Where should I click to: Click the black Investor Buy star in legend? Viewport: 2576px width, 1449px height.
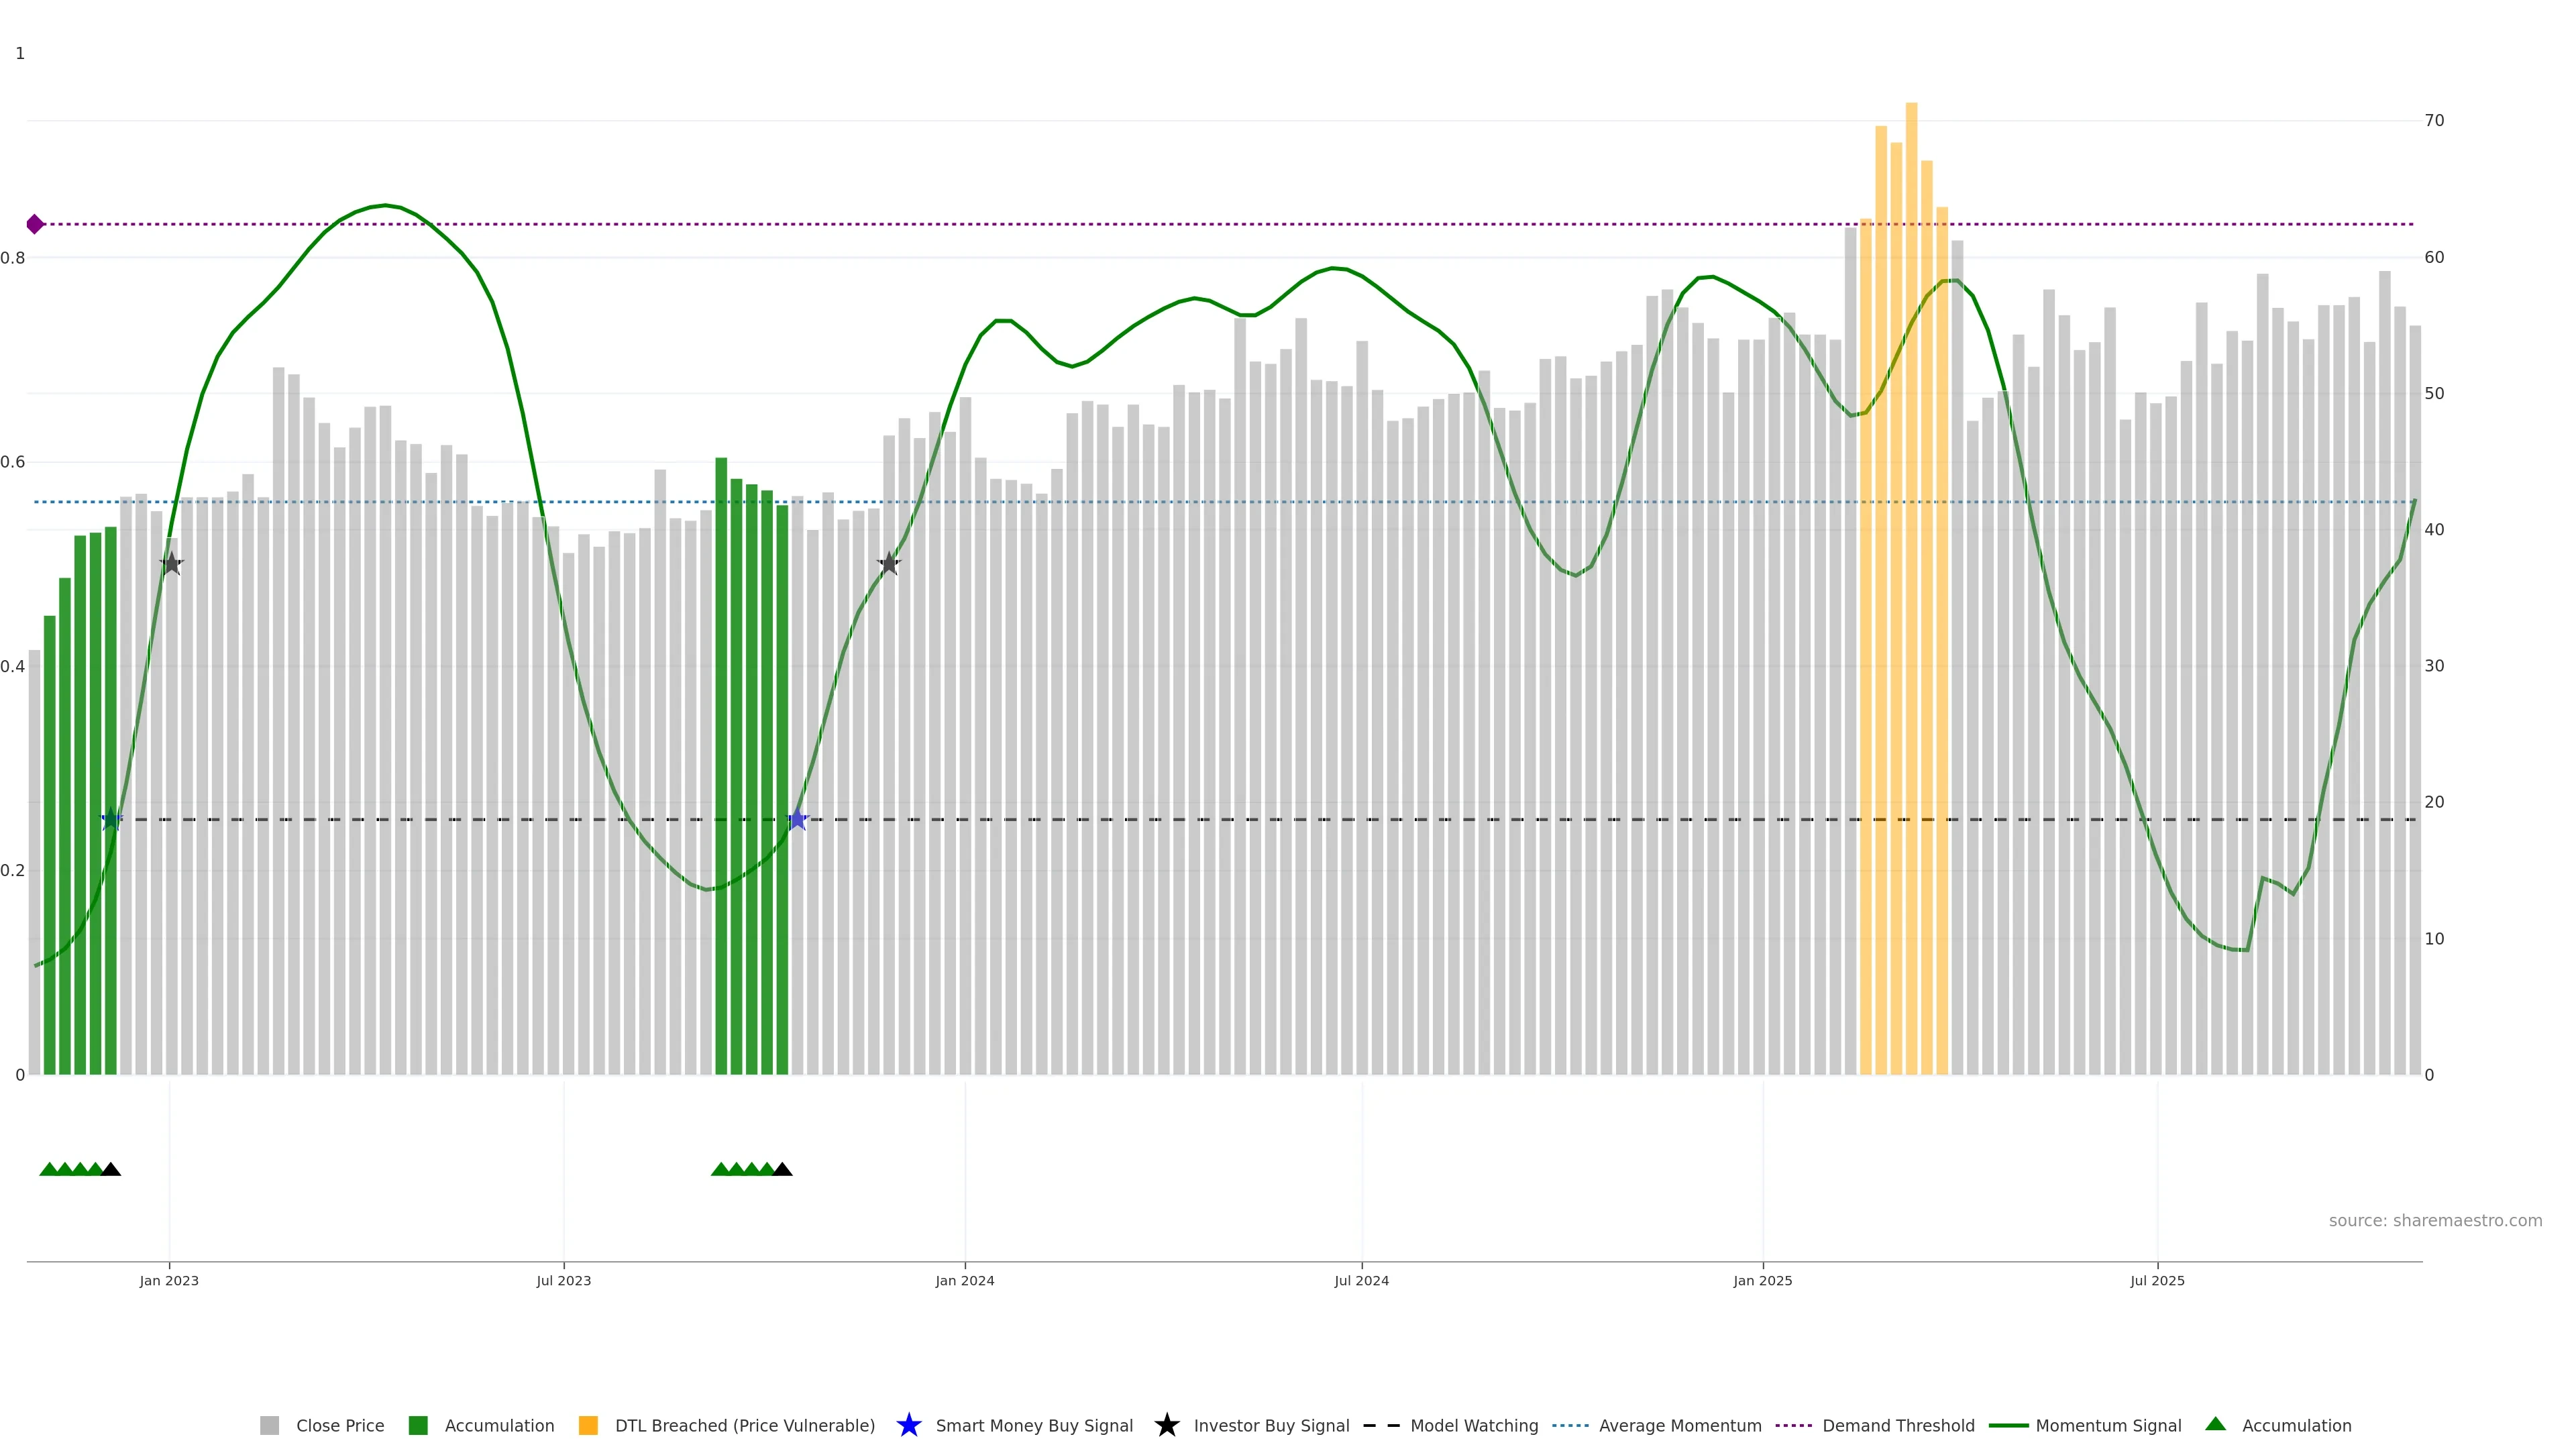tap(1166, 1425)
